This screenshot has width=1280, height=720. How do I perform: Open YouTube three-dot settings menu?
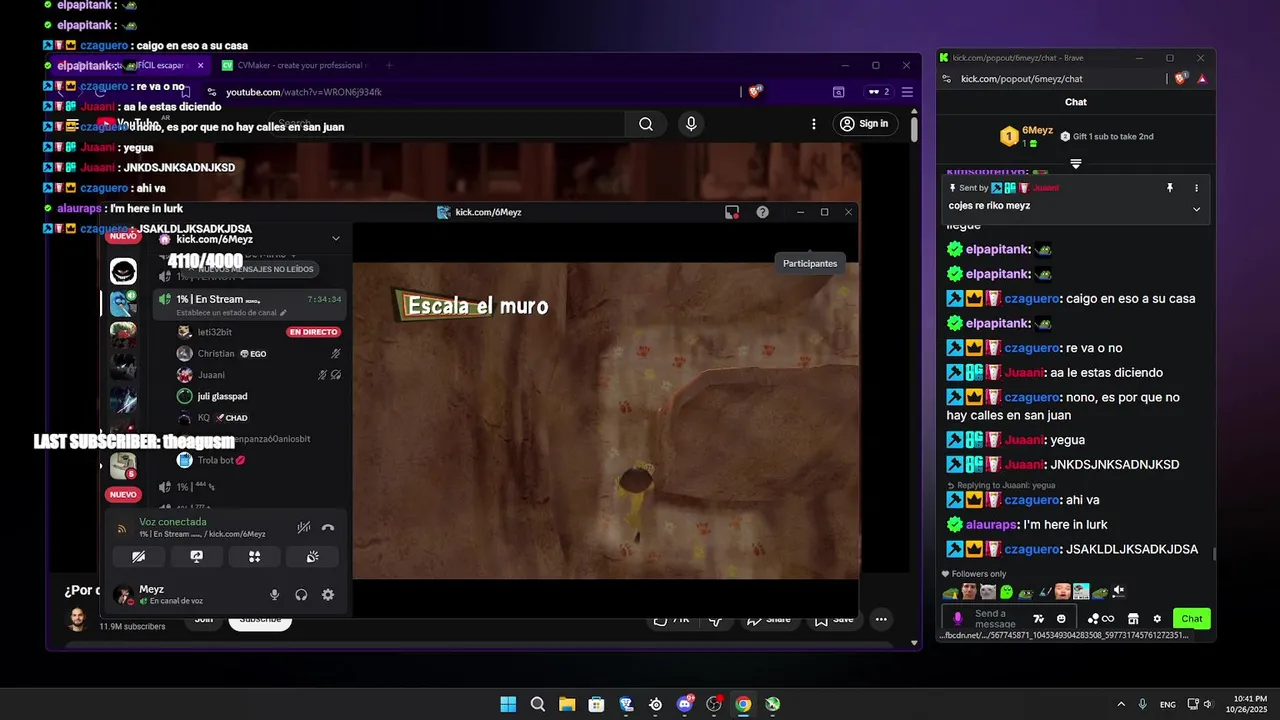tap(814, 124)
